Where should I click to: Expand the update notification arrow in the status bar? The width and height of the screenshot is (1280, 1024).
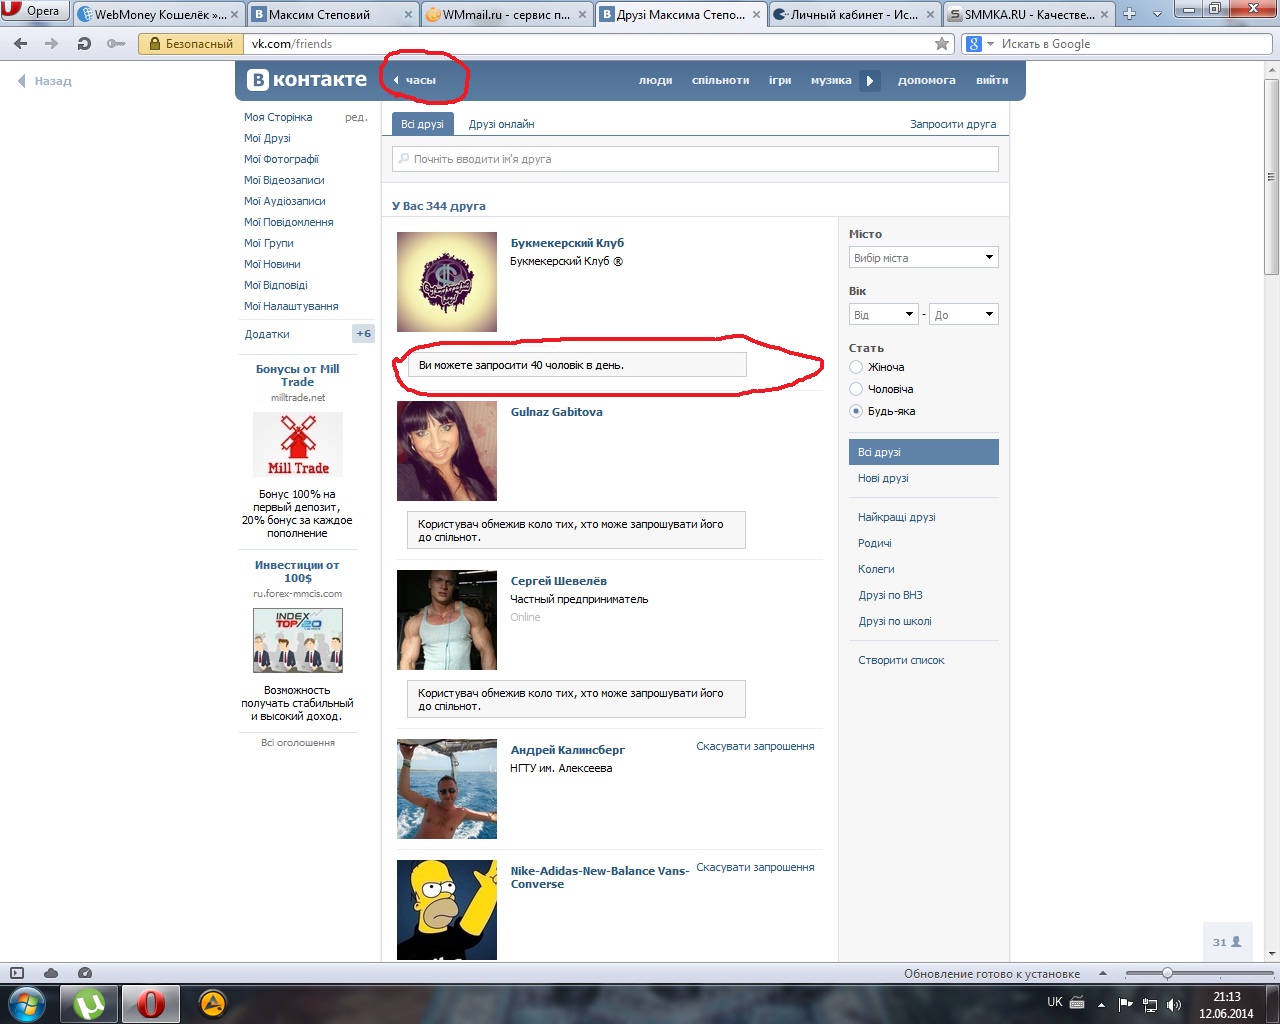(x=1103, y=974)
